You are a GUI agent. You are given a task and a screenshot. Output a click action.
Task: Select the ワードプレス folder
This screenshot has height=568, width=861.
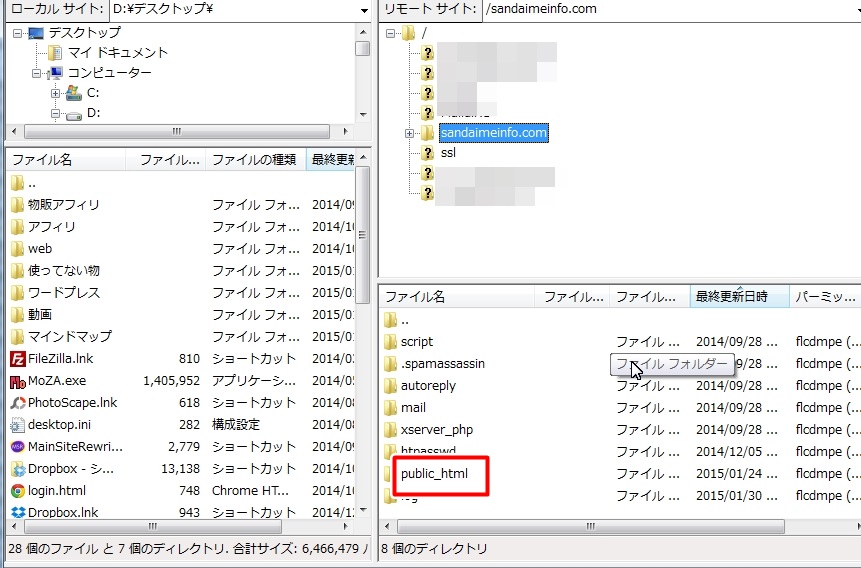coord(64,293)
